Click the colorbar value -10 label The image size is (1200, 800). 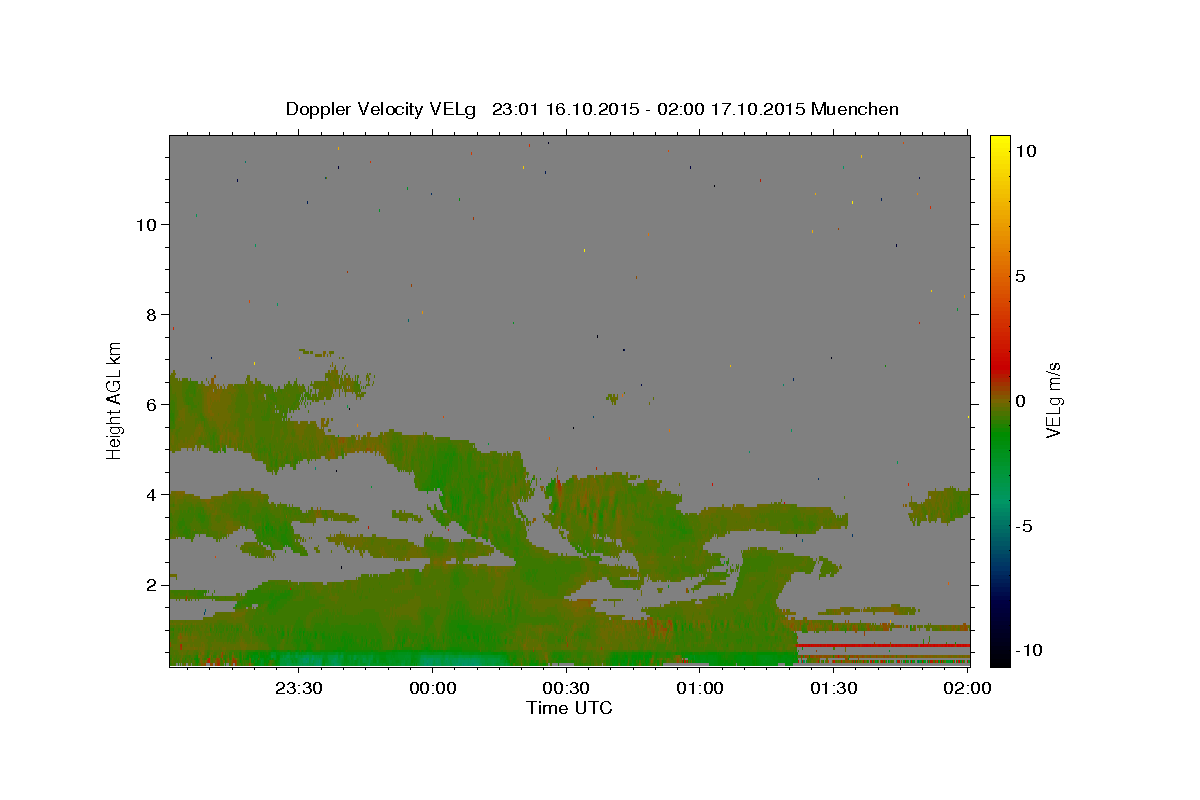click(1029, 650)
